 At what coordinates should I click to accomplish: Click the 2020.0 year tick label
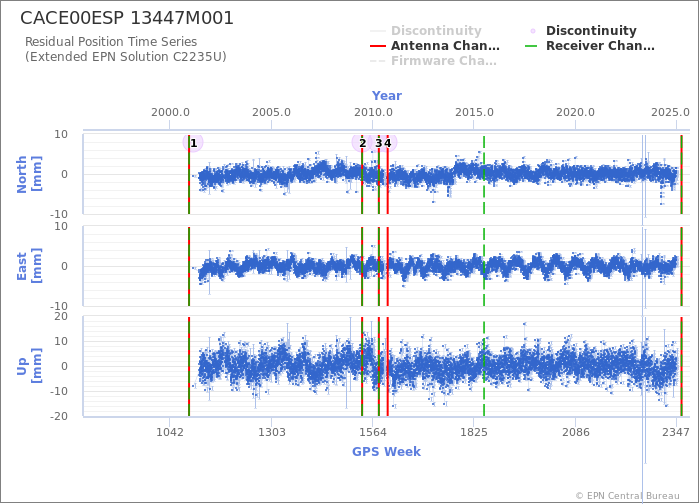[x=575, y=112]
